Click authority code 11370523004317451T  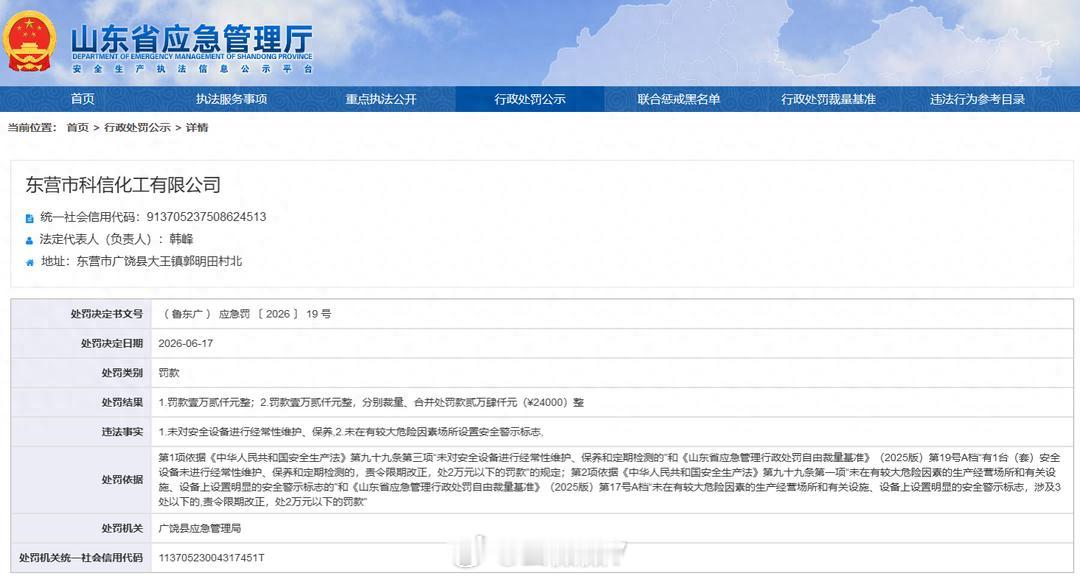pyautogui.click(x=211, y=558)
